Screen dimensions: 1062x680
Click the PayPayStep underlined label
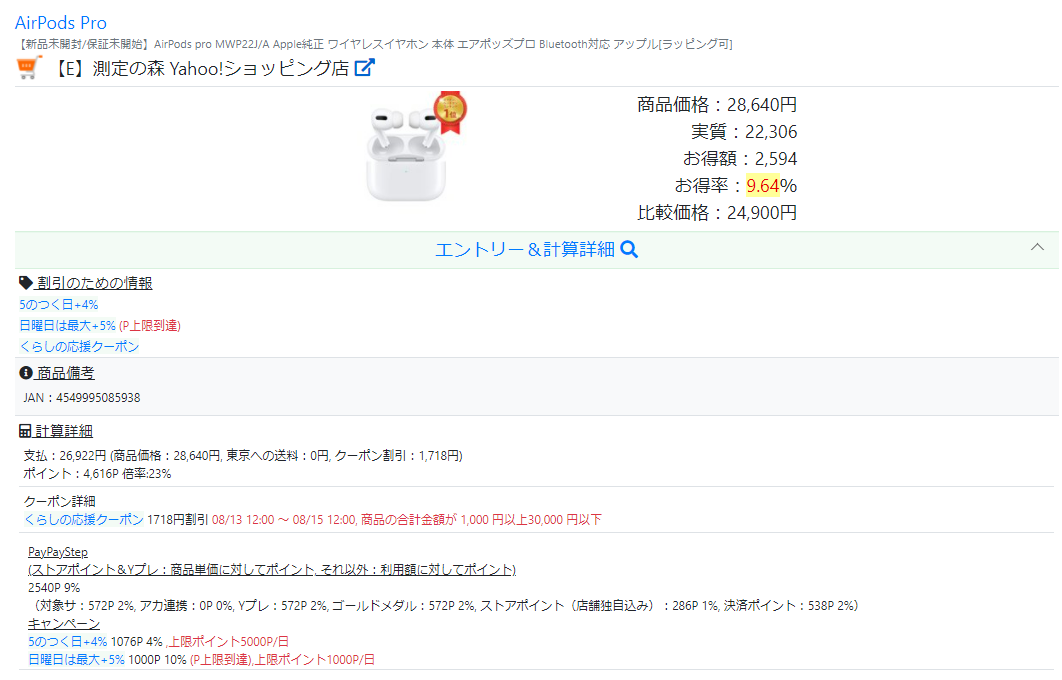[58, 553]
